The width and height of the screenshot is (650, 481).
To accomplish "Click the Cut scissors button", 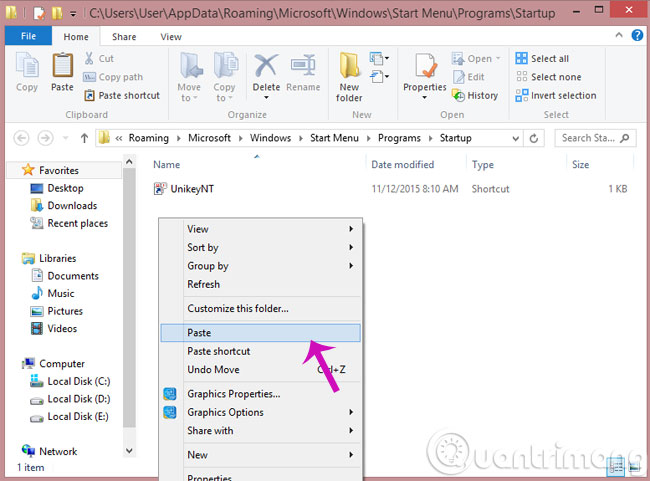I will pyautogui.click(x=99, y=58).
